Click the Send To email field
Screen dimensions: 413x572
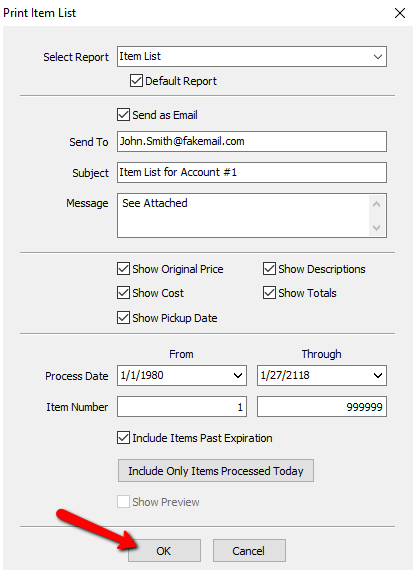pos(252,142)
